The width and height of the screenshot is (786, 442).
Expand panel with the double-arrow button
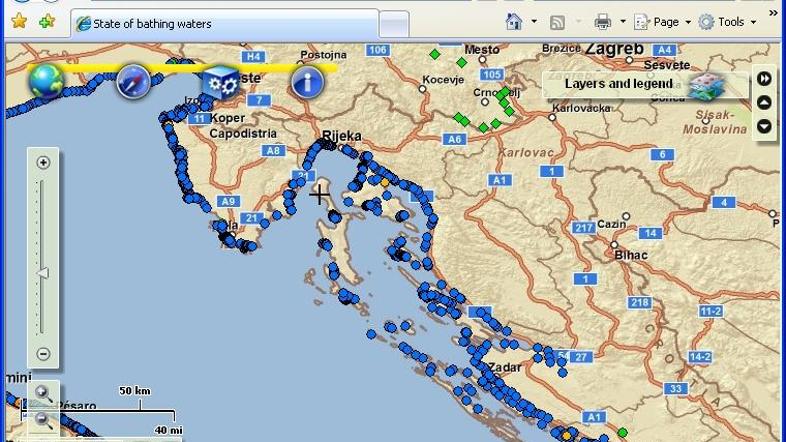click(765, 78)
